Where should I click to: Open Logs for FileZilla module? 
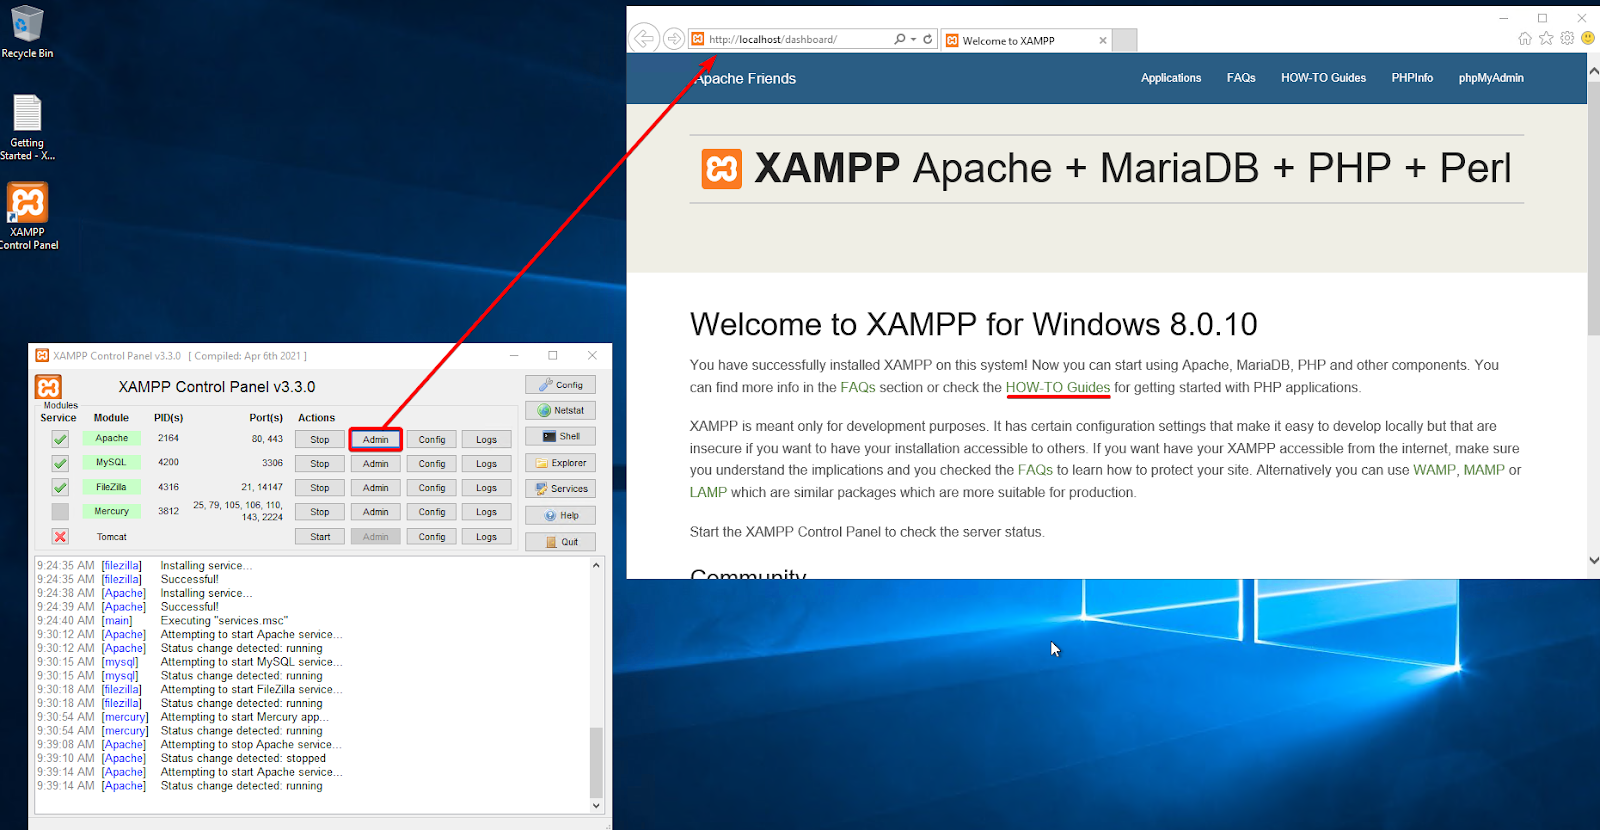tap(487, 488)
